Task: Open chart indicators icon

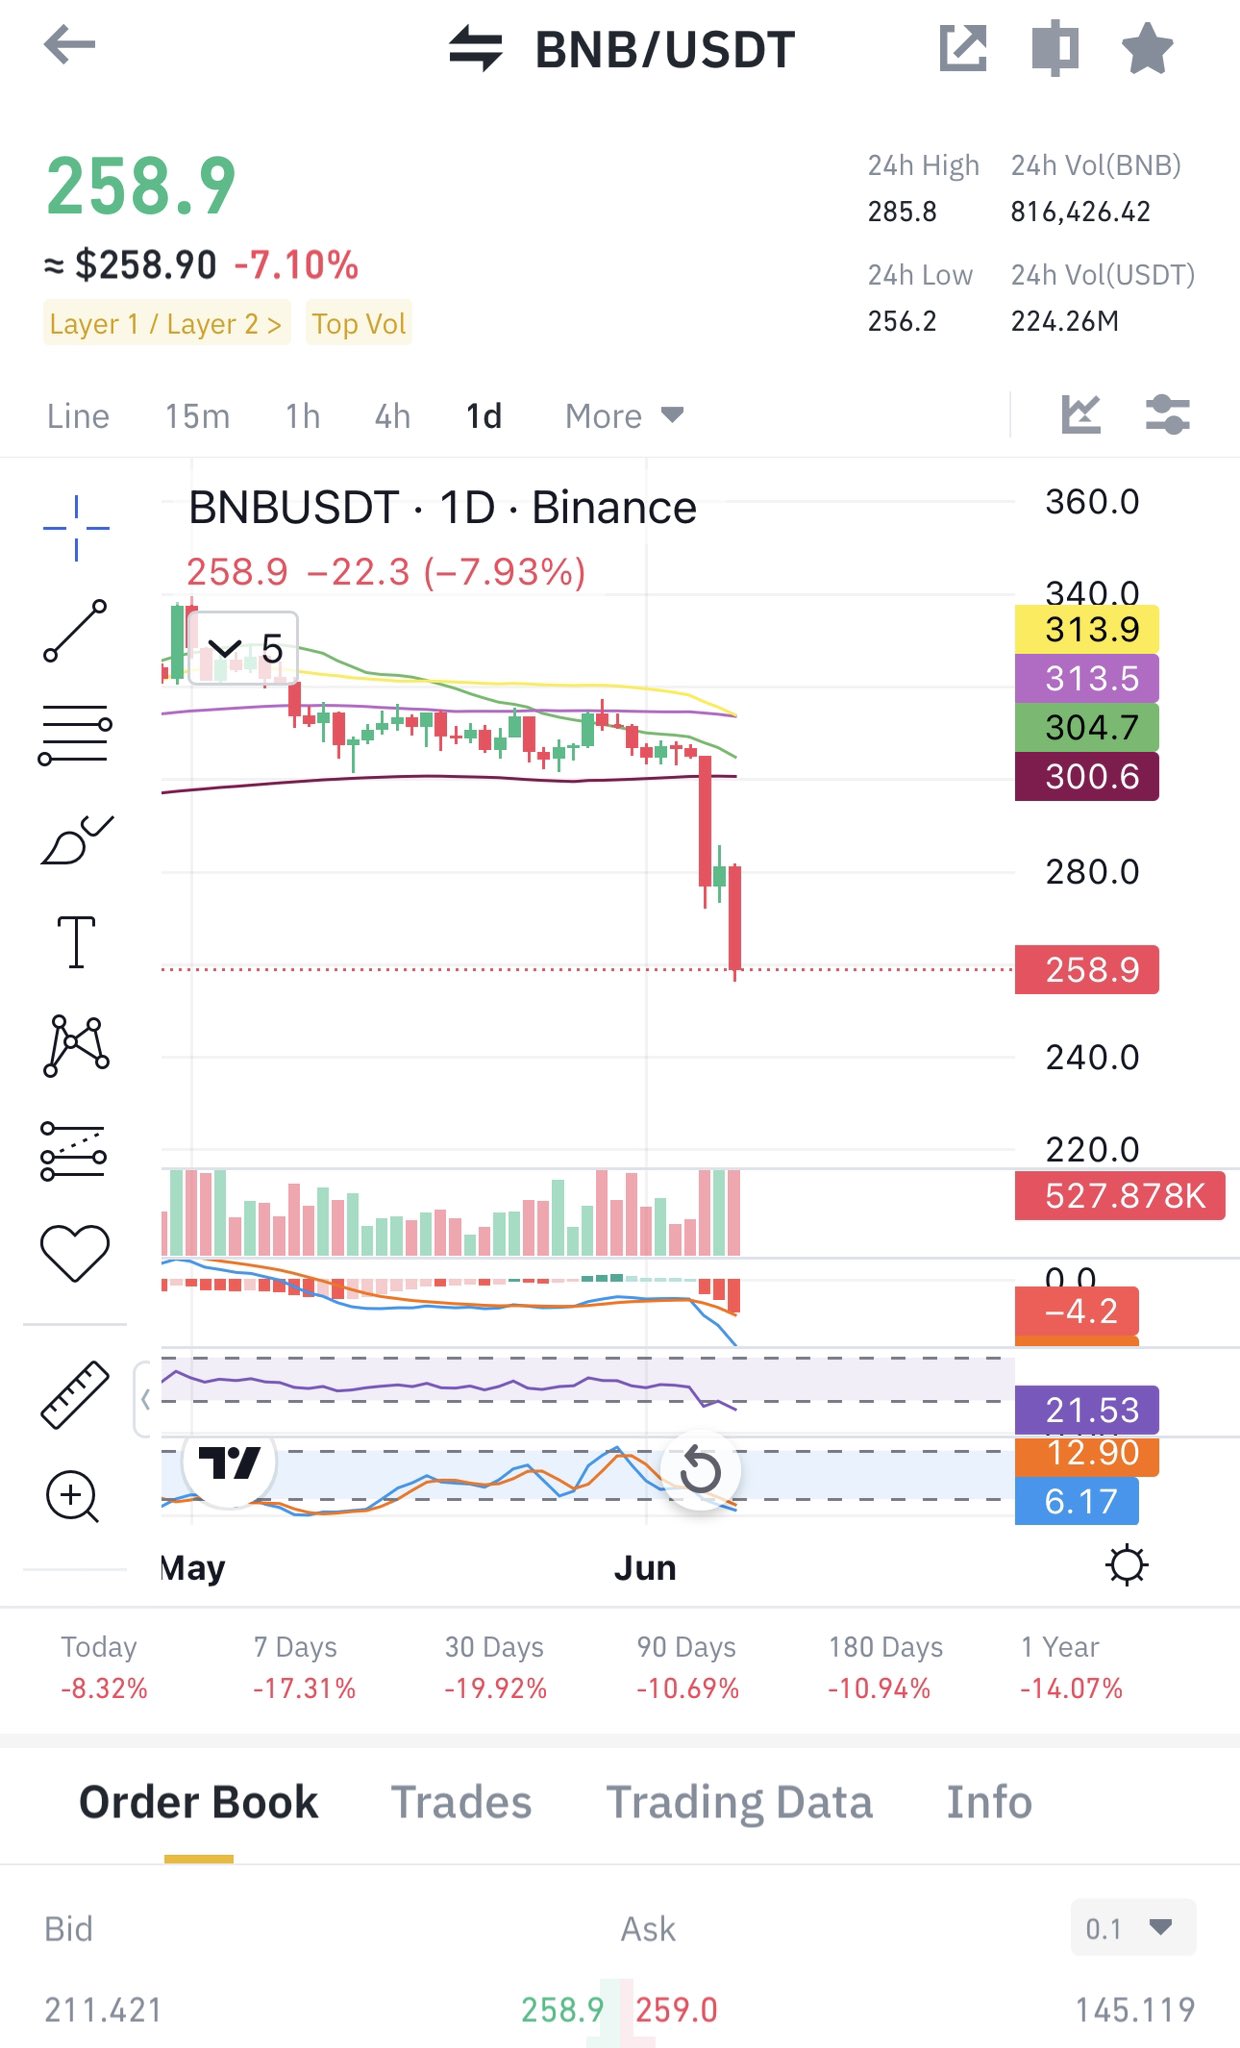Action: [1081, 414]
